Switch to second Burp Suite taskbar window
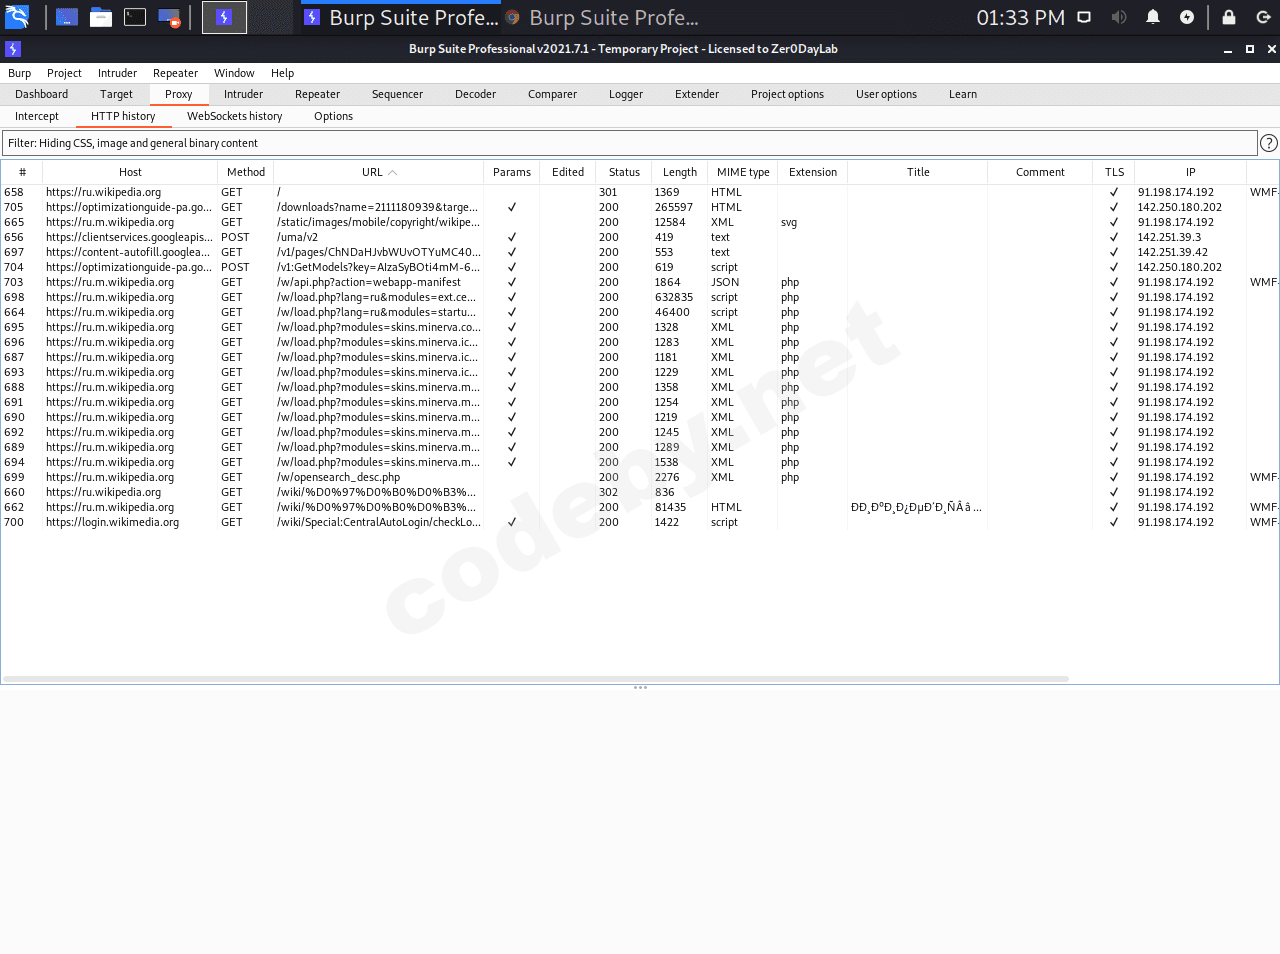1280x954 pixels. (x=601, y=17)
